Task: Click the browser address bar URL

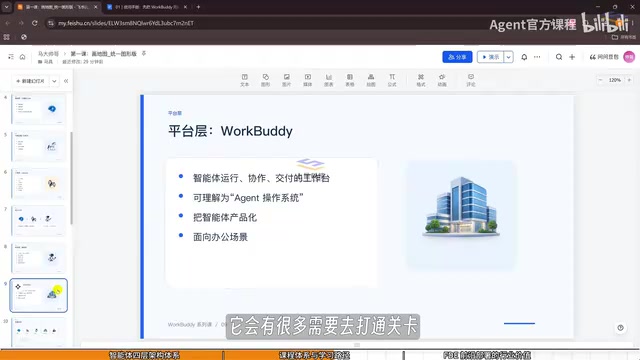Action: point(126,23)
